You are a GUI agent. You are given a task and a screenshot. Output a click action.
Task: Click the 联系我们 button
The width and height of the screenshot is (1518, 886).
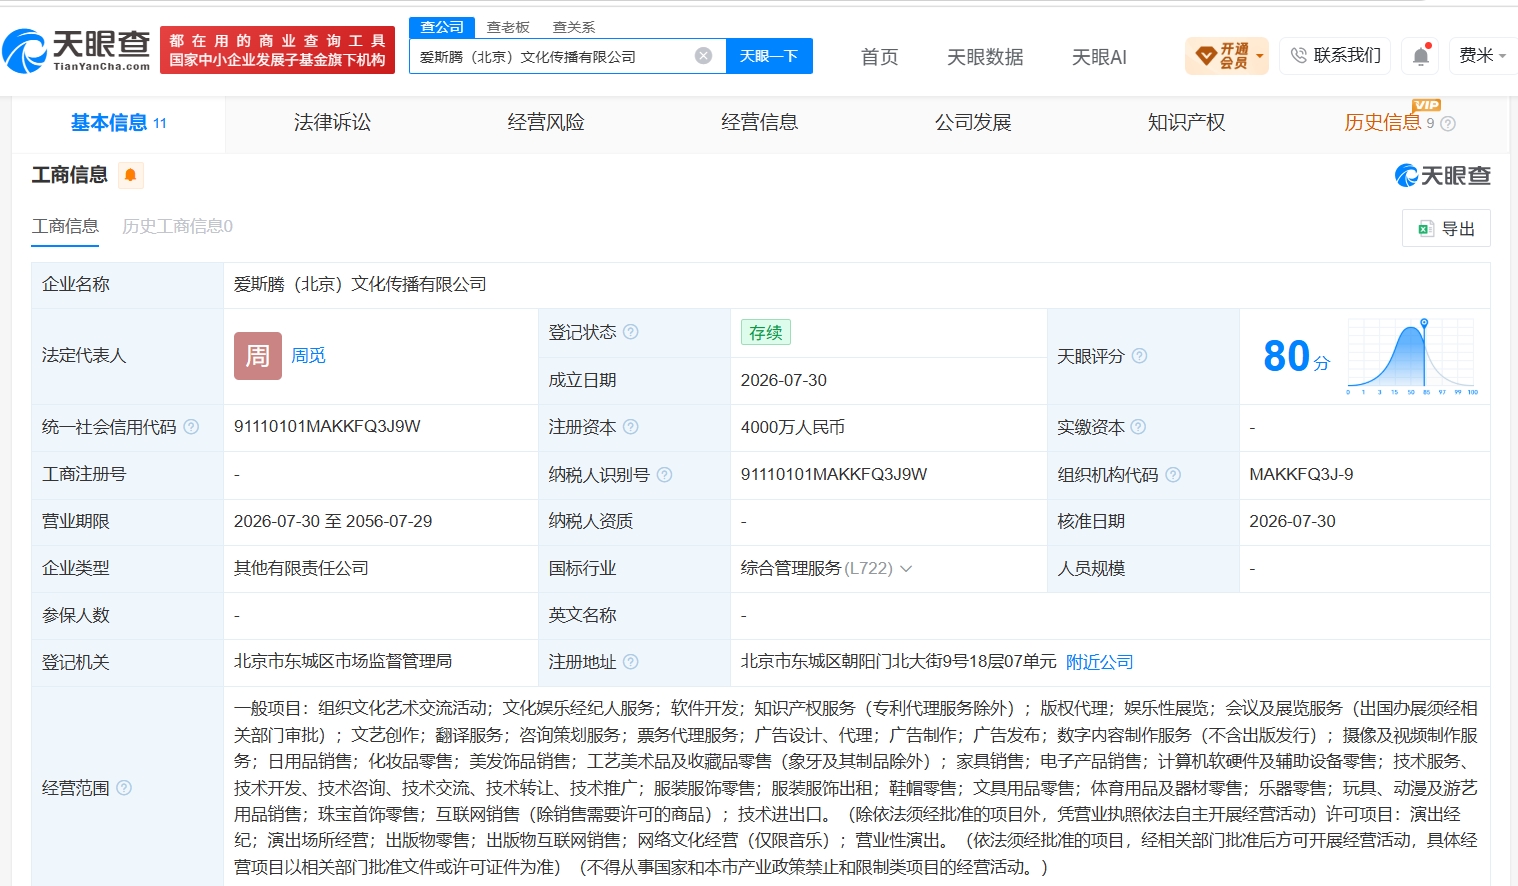pyautogui.click(x=1335, y=56)
